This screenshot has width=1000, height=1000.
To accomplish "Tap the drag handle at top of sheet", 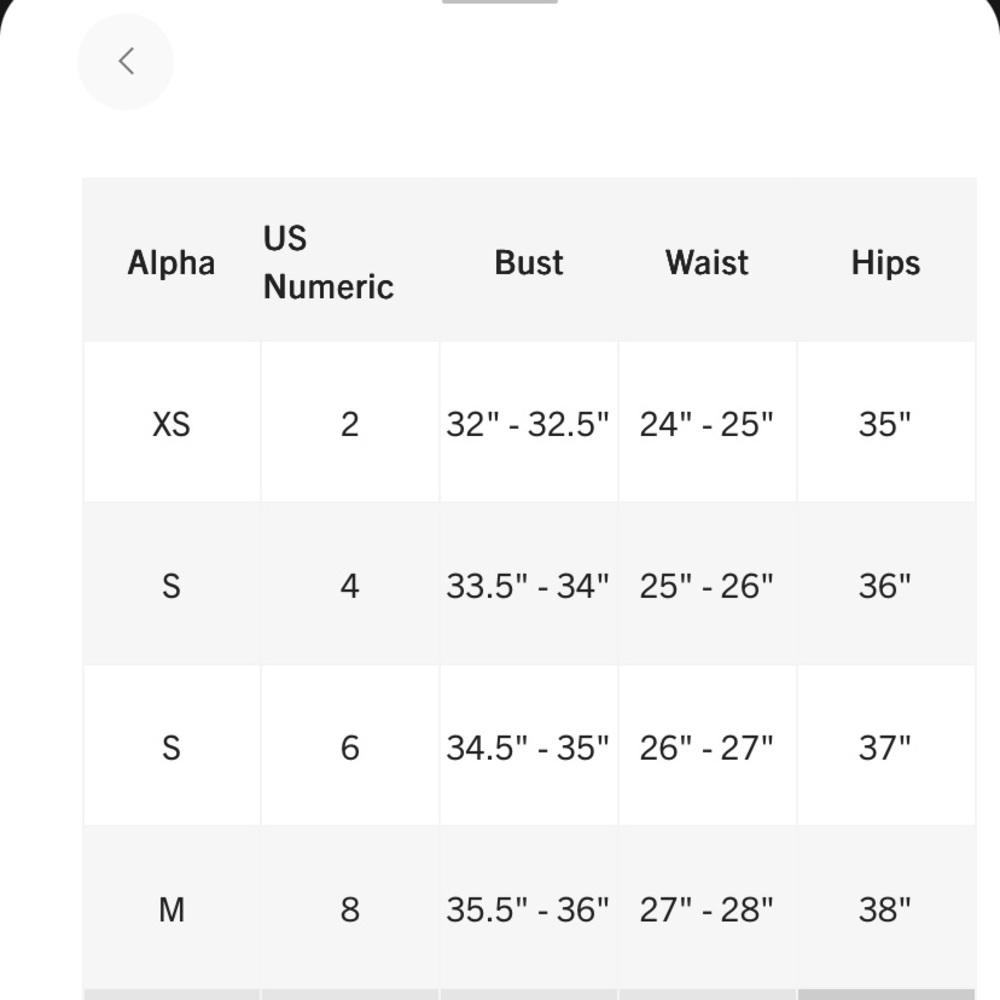I will click(x=499, y=2).
